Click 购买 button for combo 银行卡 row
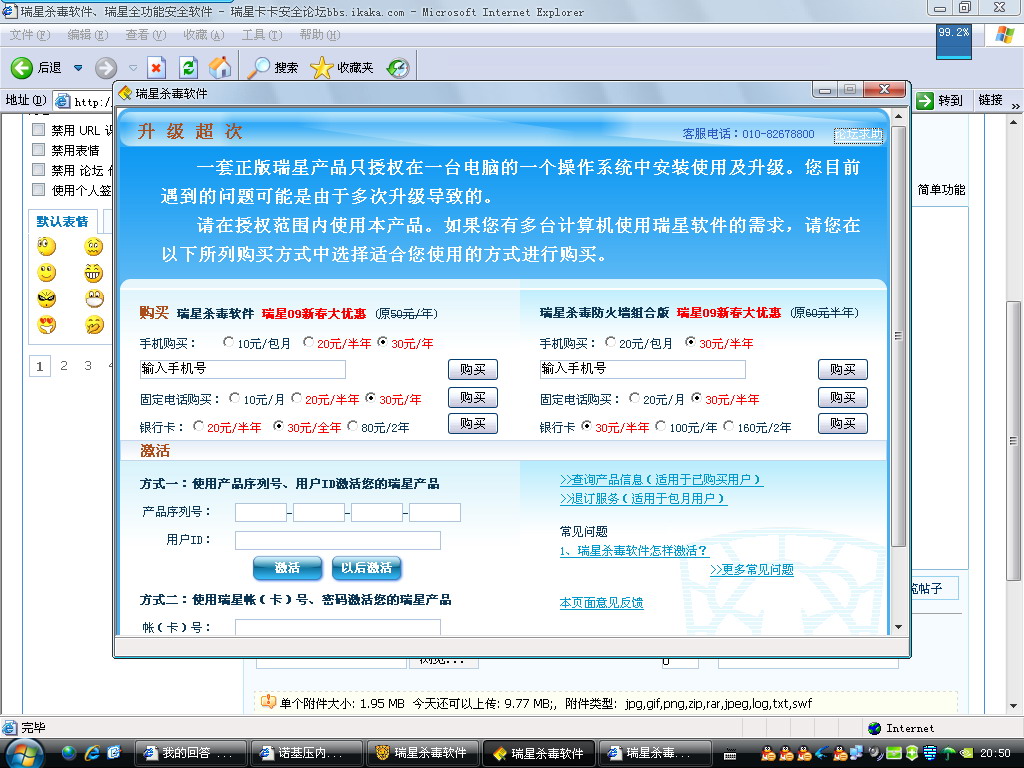This screenshot has width=1024, height=768. (x=842, y=424)
